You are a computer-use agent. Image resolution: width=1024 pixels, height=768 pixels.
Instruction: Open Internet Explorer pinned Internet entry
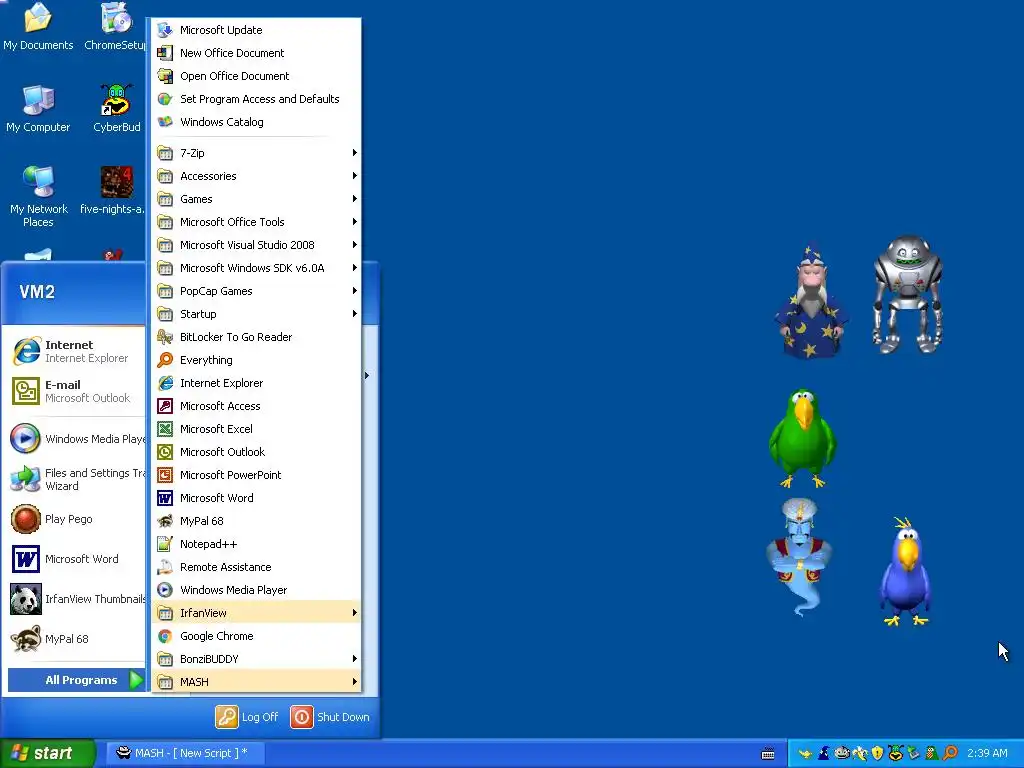click(x=76, y=351)
